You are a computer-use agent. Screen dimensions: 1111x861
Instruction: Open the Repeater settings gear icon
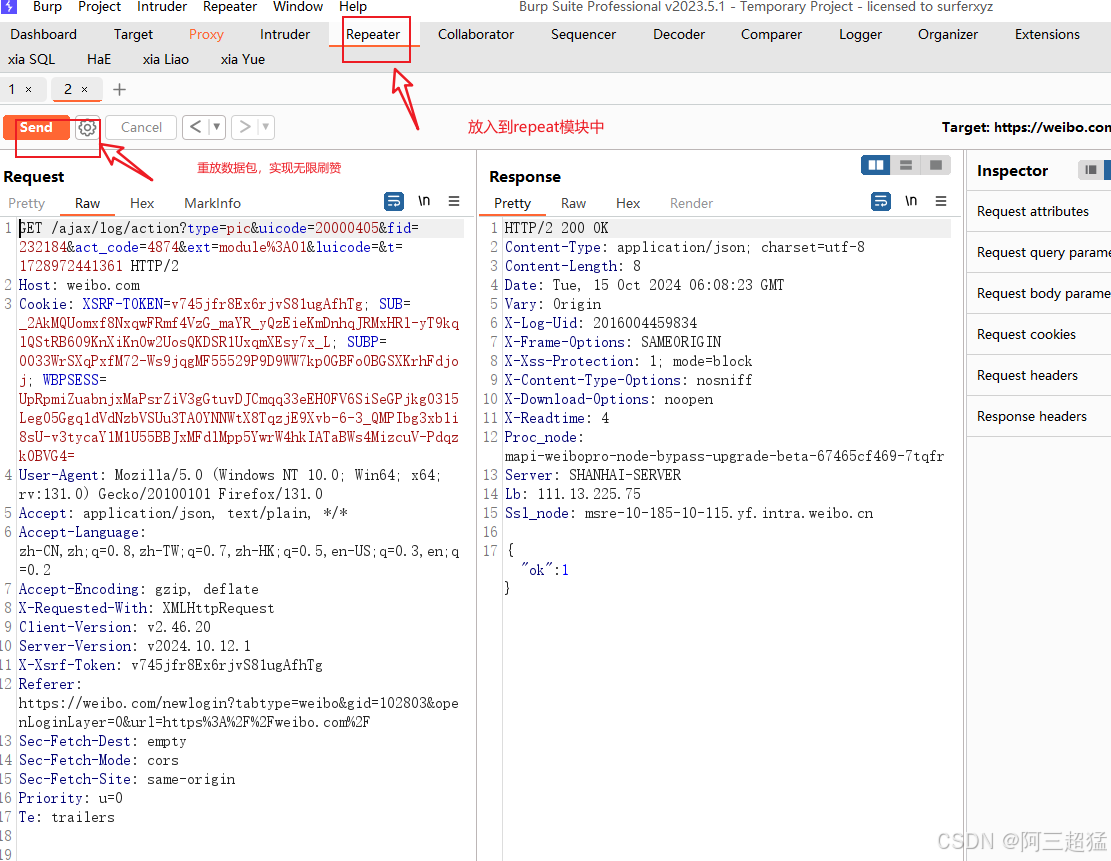click(87, 128)
